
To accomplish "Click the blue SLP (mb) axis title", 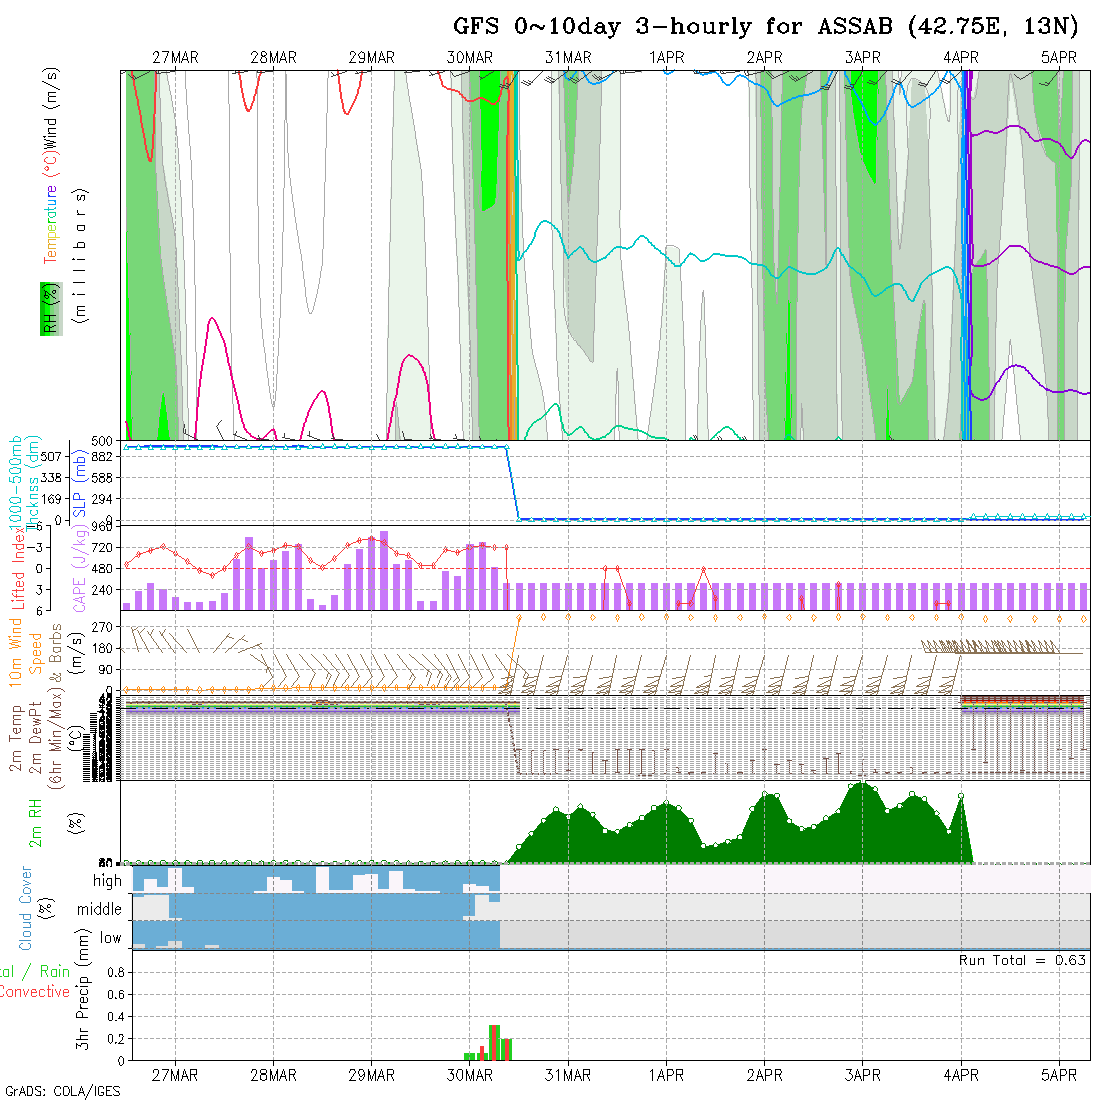I will point(79,485).
